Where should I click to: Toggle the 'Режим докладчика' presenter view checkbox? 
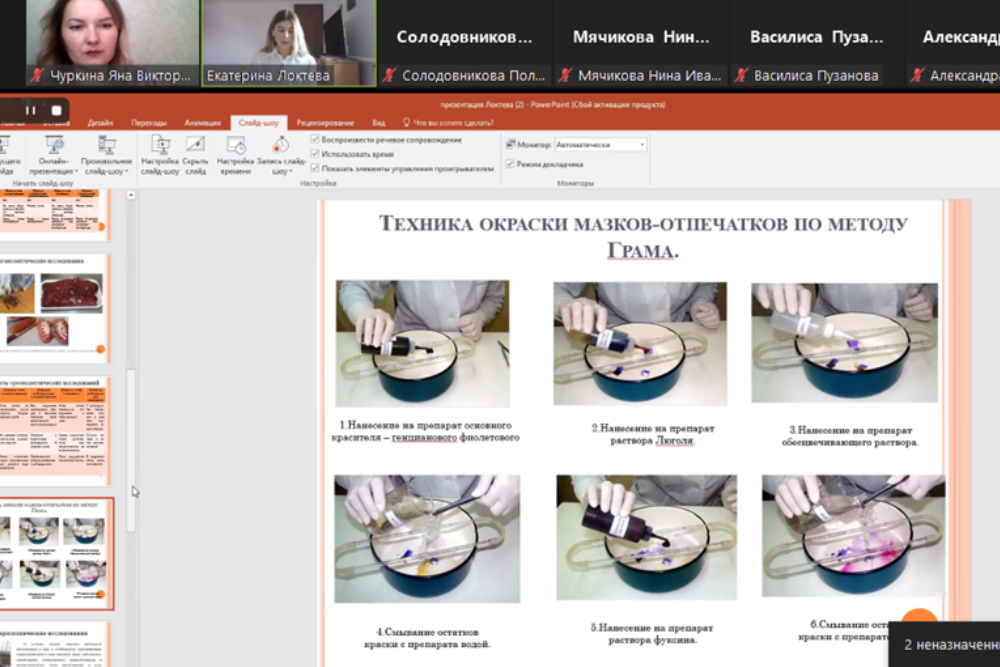point(510,164)
